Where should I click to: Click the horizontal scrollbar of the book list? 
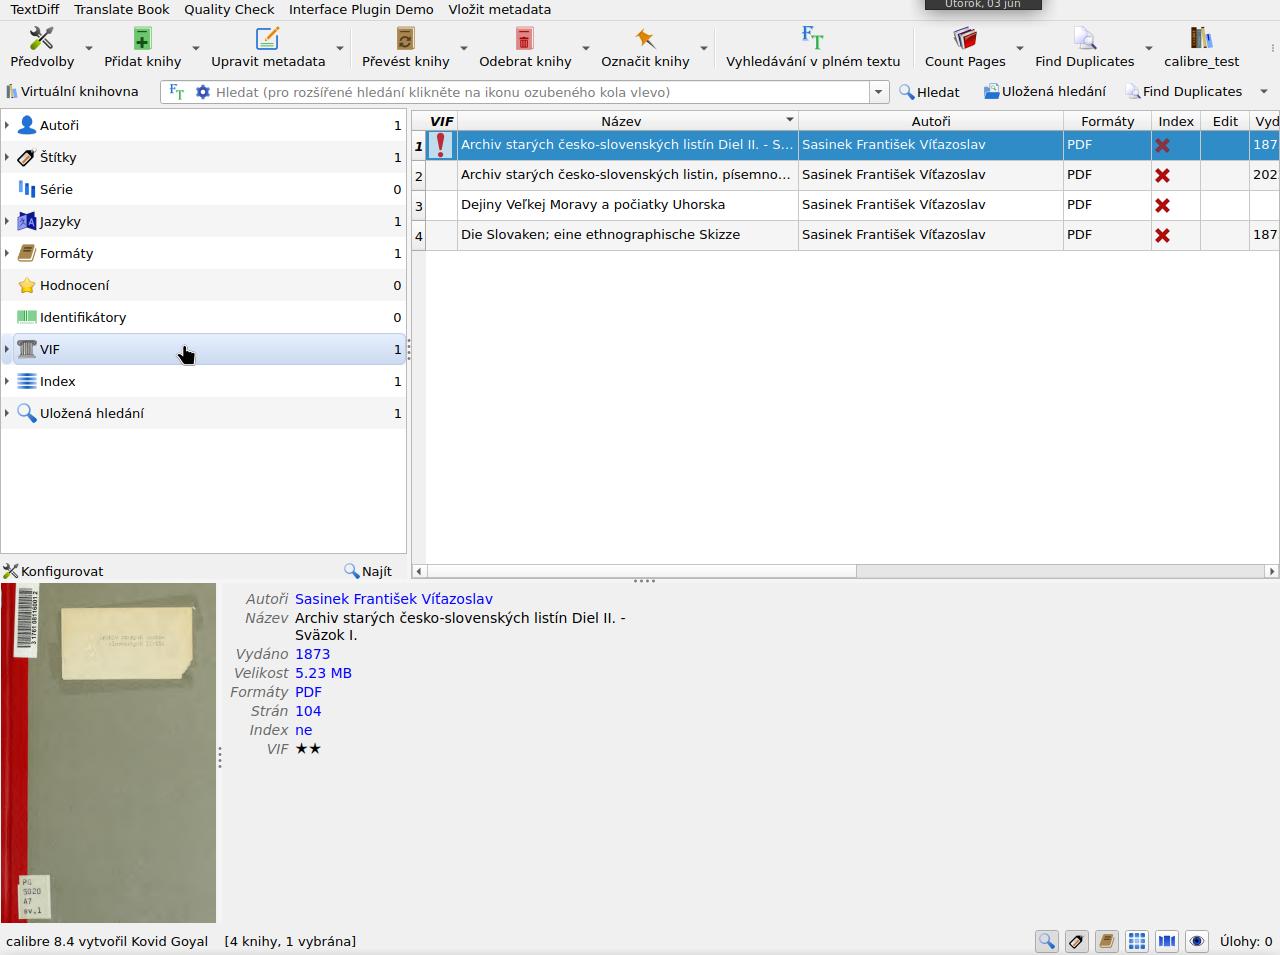click(x=642, y=571)
